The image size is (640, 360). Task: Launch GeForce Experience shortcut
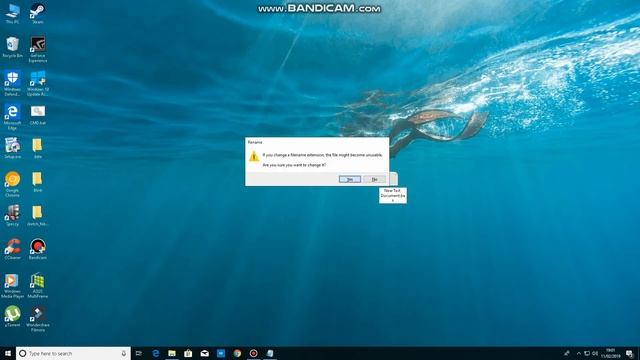[38, 49]
